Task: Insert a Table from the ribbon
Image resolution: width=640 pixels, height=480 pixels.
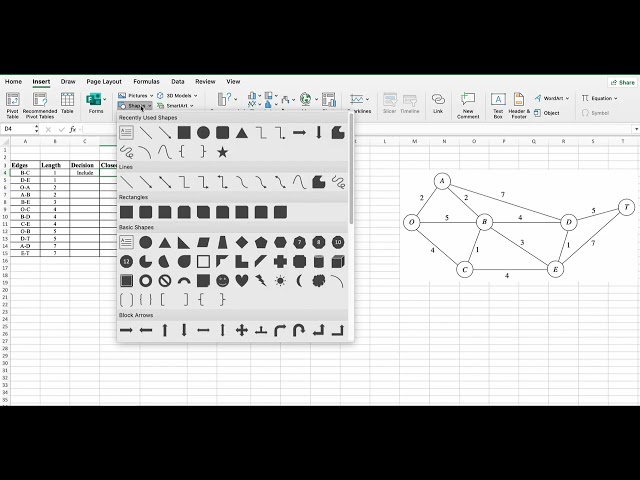Action: 67,103
